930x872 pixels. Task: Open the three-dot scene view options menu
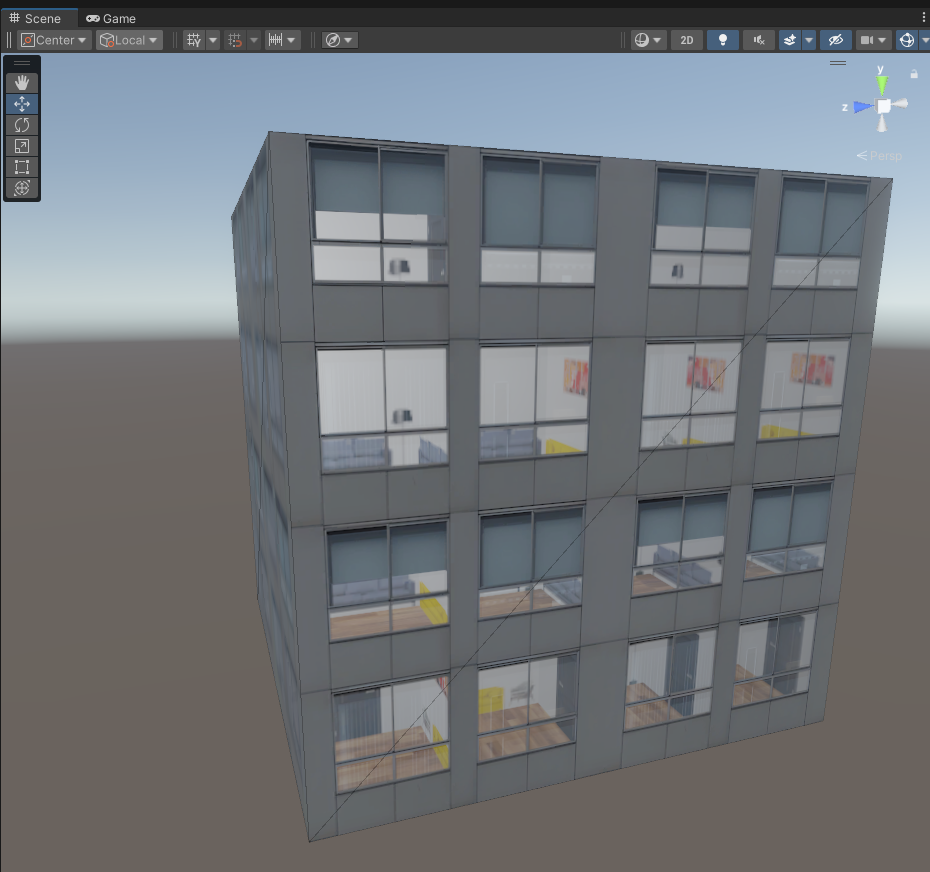pos(923,18)
